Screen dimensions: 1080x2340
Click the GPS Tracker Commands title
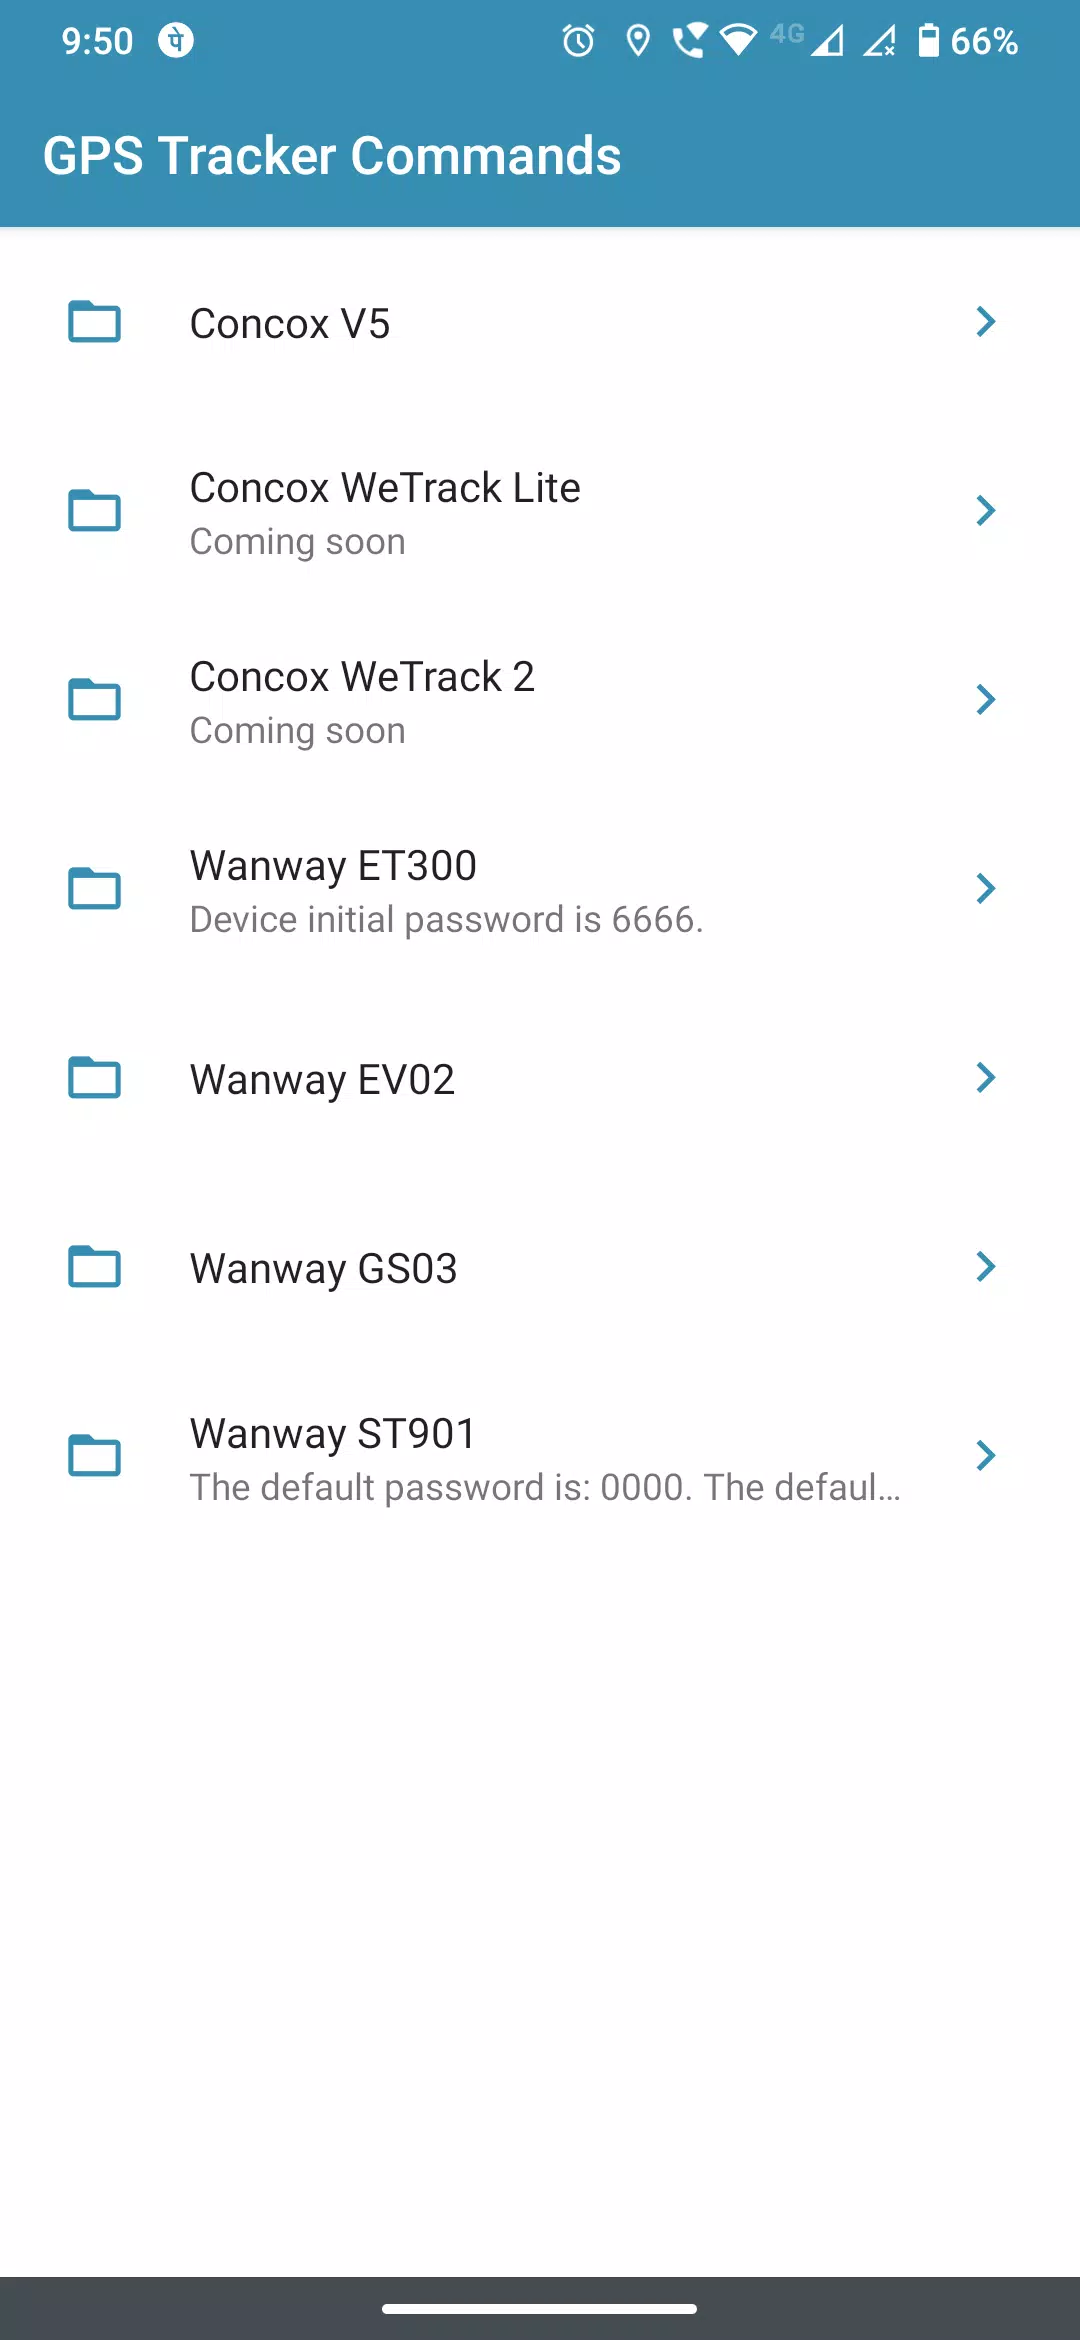[x=332, y=156]
